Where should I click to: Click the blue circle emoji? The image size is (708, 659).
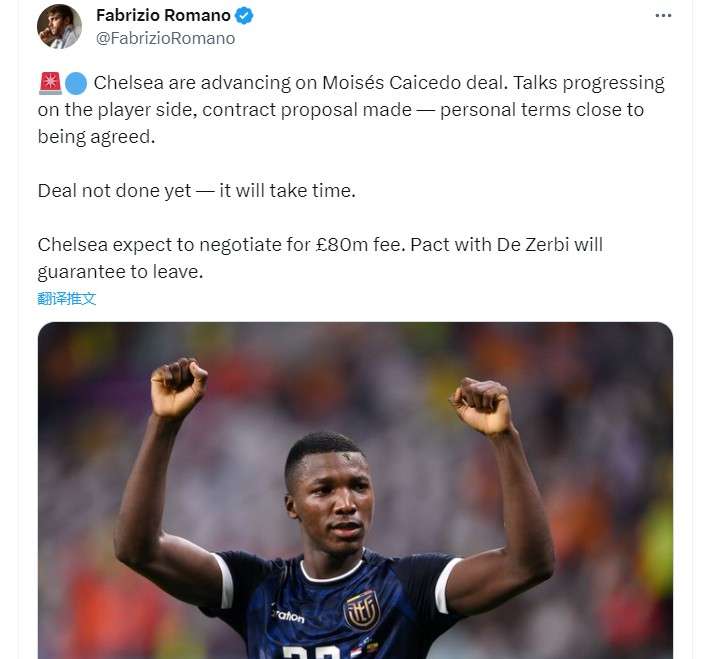pos(76,84)
